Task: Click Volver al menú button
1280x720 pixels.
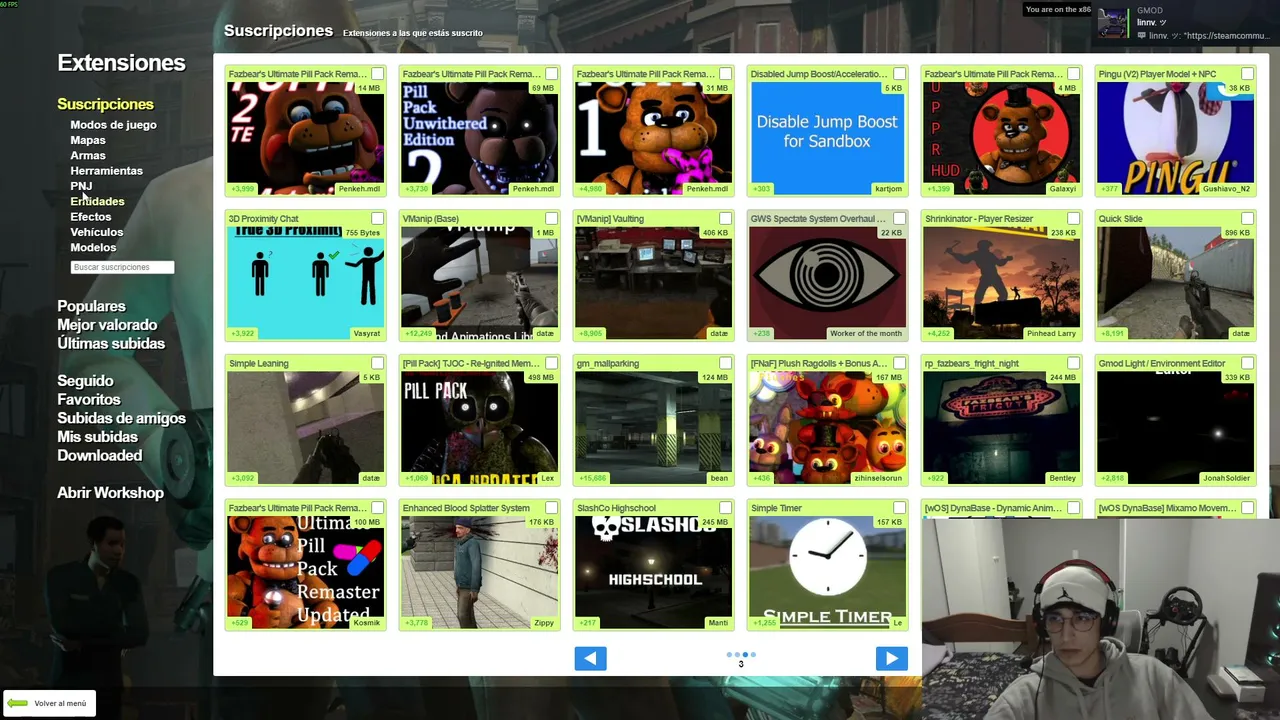Action: point(49,703)
